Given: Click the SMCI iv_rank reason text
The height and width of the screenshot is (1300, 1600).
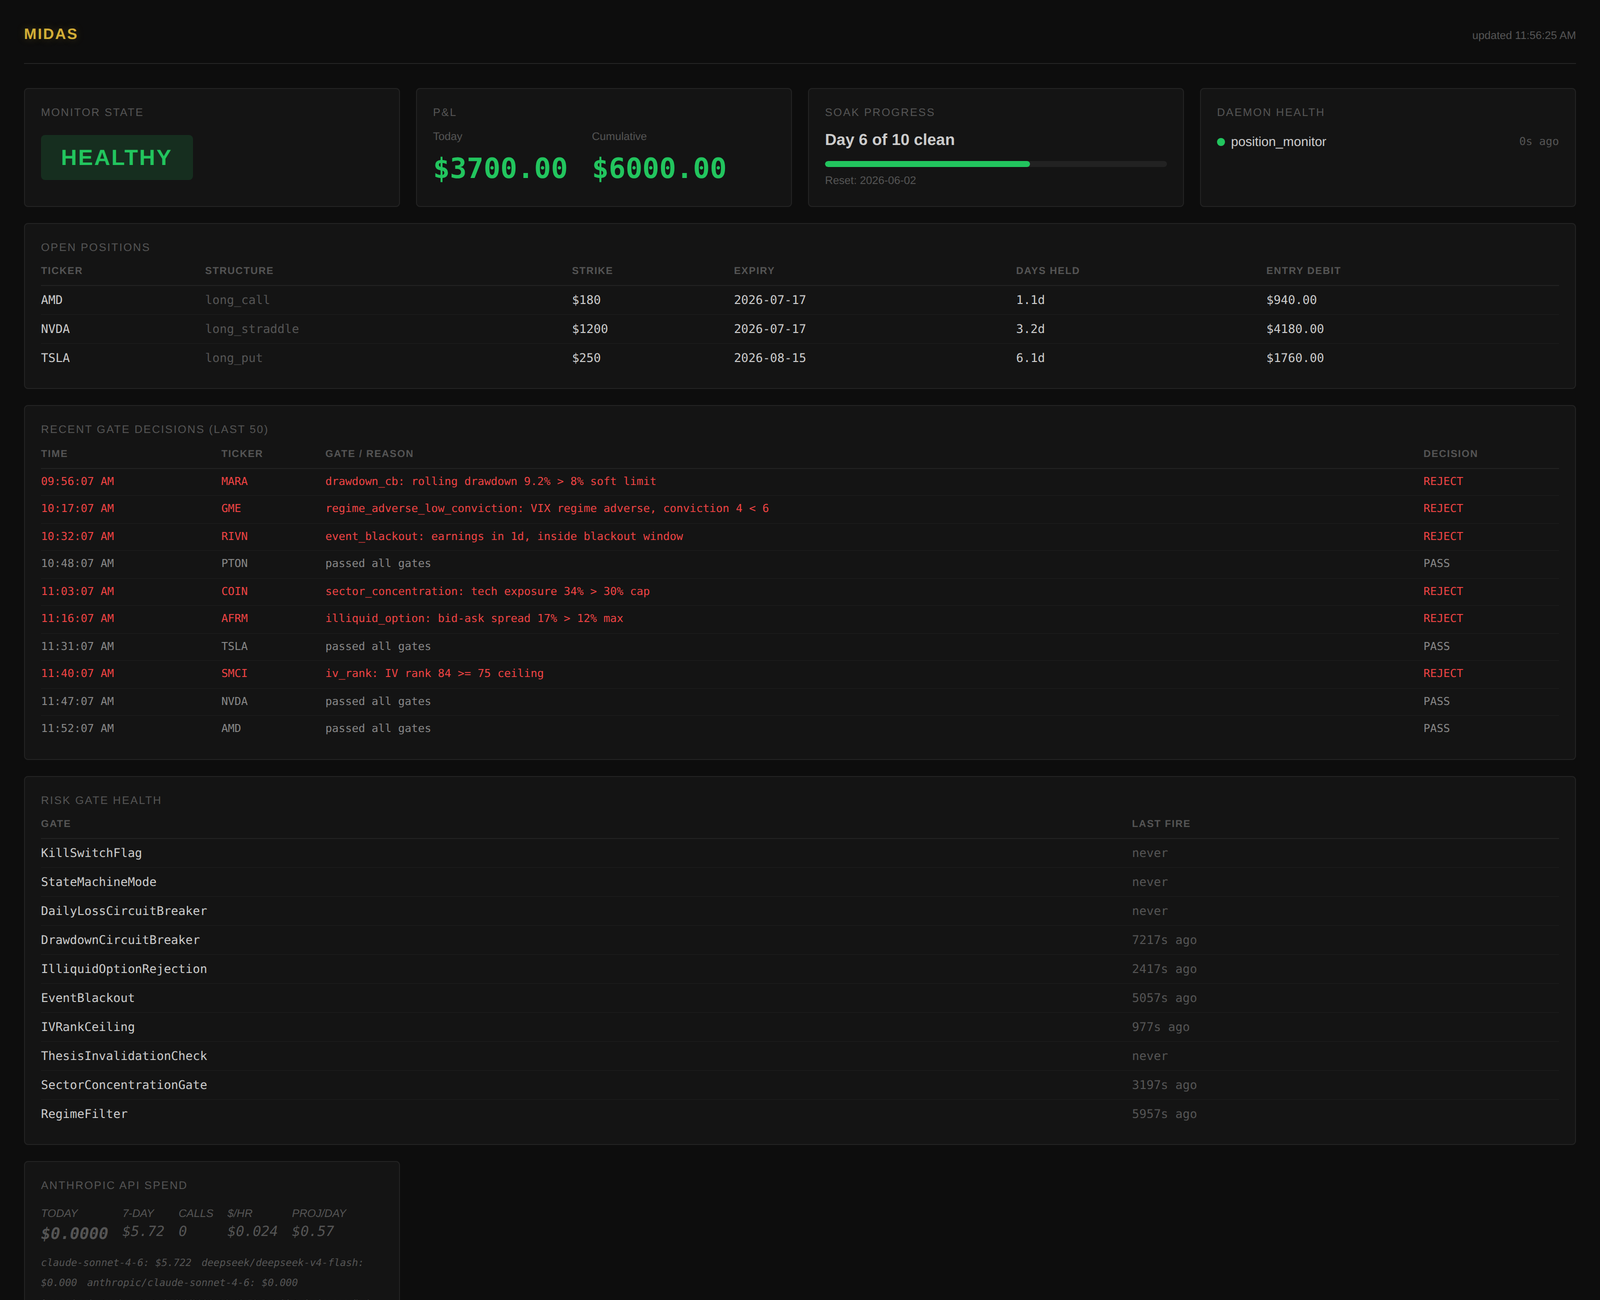Looking at the screenshot, I should pyautogui.click(x=434, y=674).
